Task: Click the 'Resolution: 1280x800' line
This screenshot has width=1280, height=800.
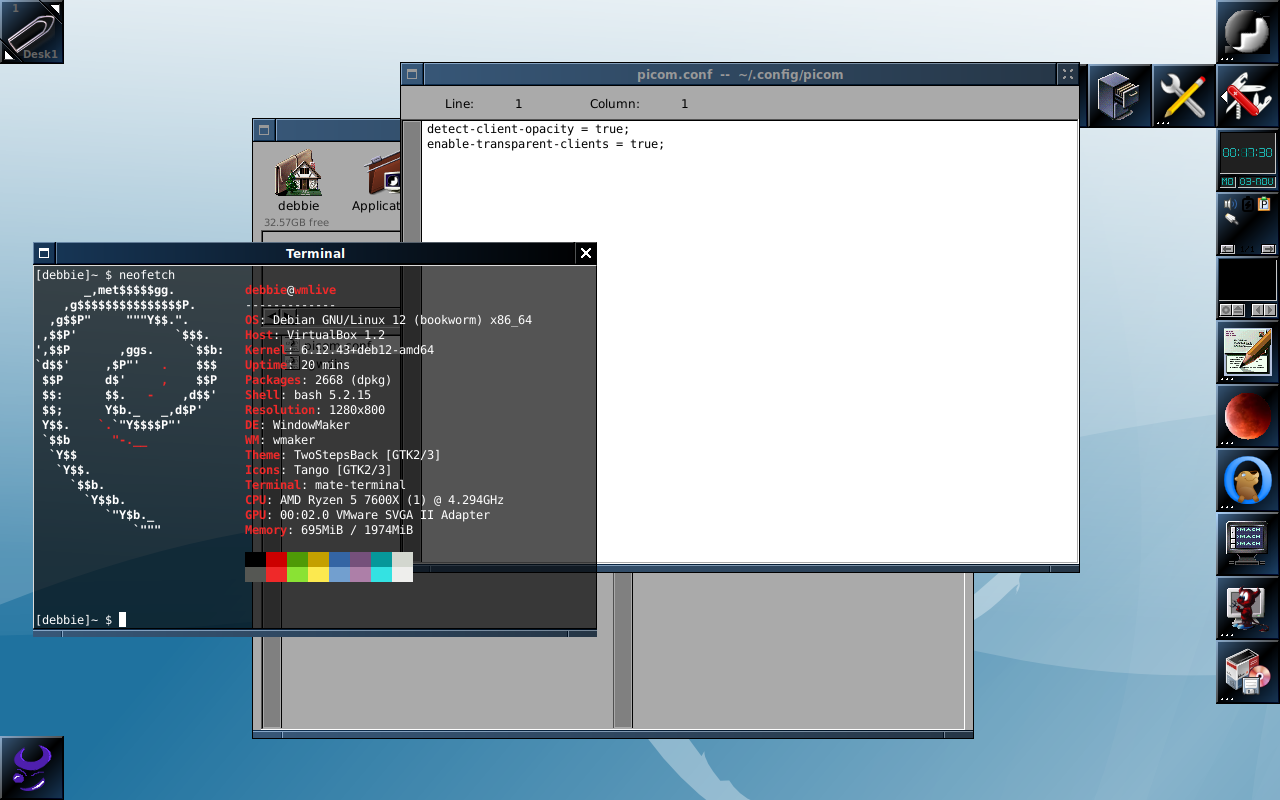Action: tap(315, 410)
